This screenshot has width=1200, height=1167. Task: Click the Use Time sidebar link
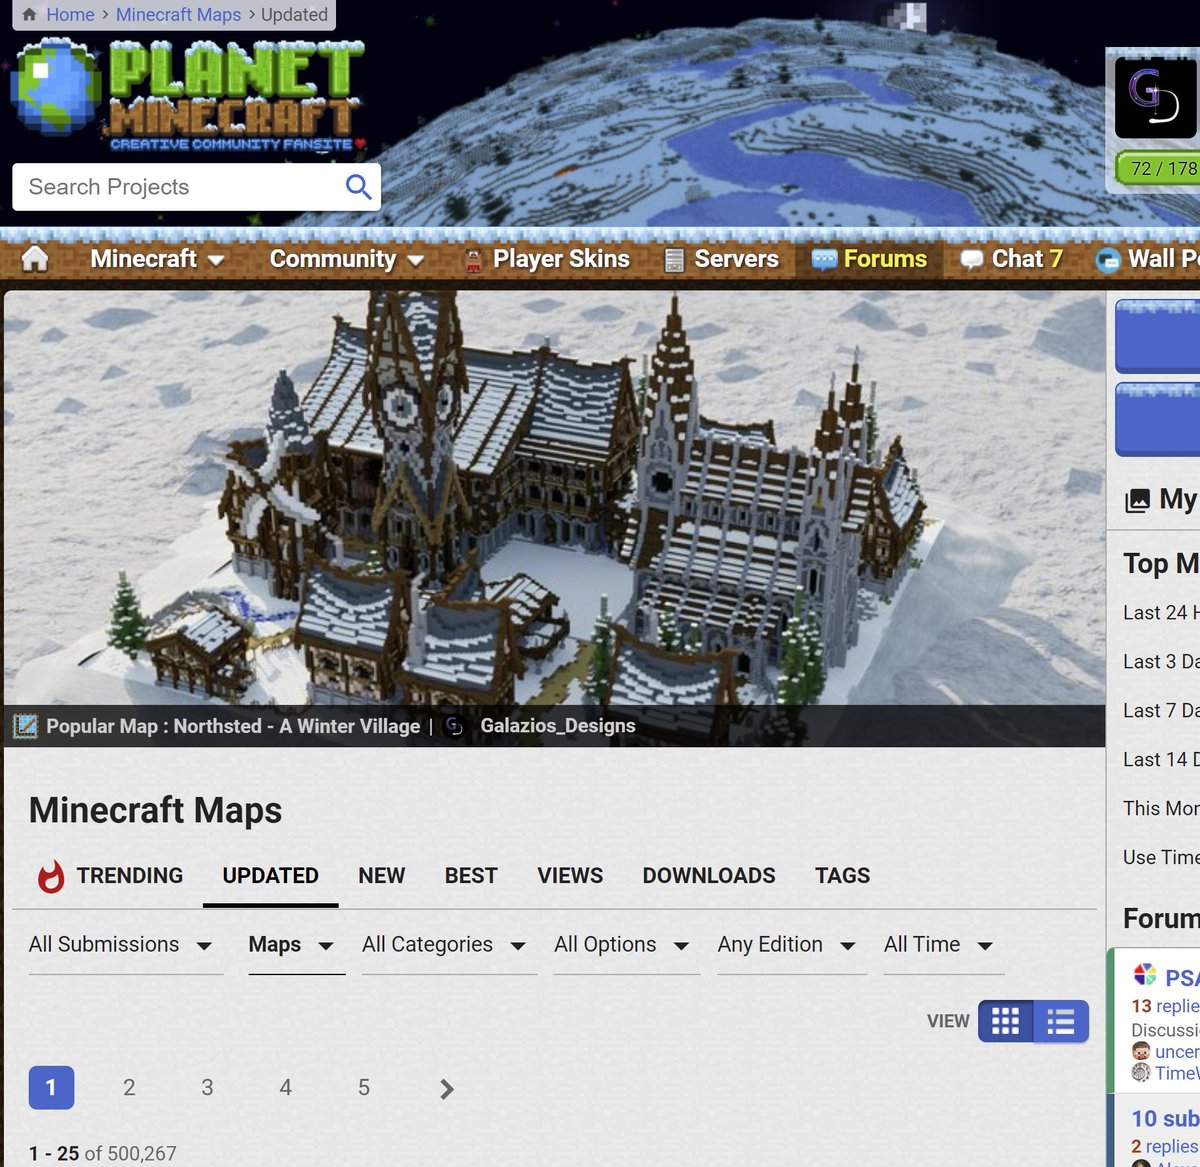pos(1161,857)
